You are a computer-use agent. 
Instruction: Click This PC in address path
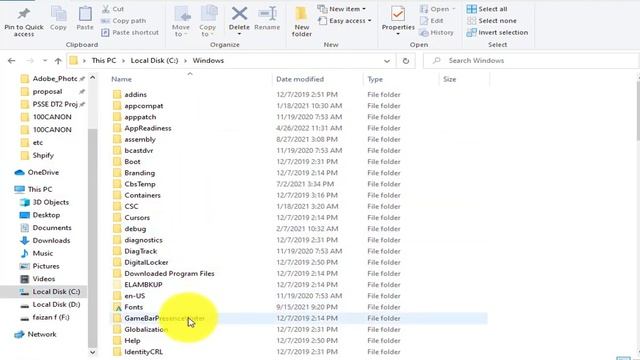point(104,60)
